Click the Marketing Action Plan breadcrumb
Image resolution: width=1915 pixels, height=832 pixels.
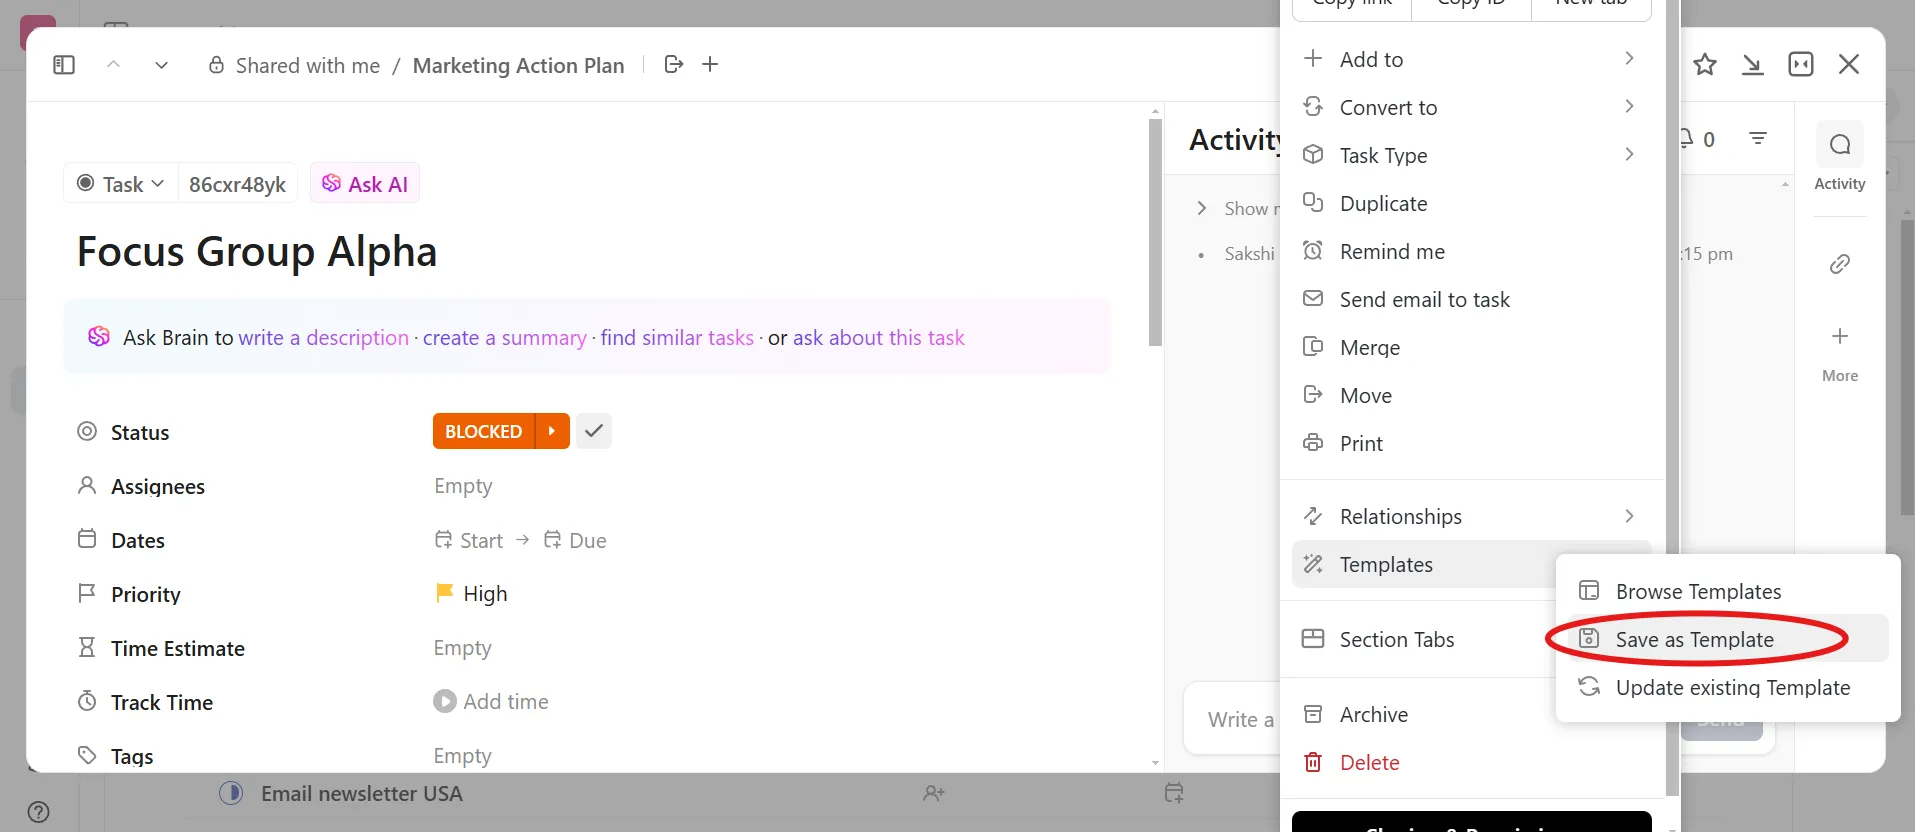click(518, 65)
